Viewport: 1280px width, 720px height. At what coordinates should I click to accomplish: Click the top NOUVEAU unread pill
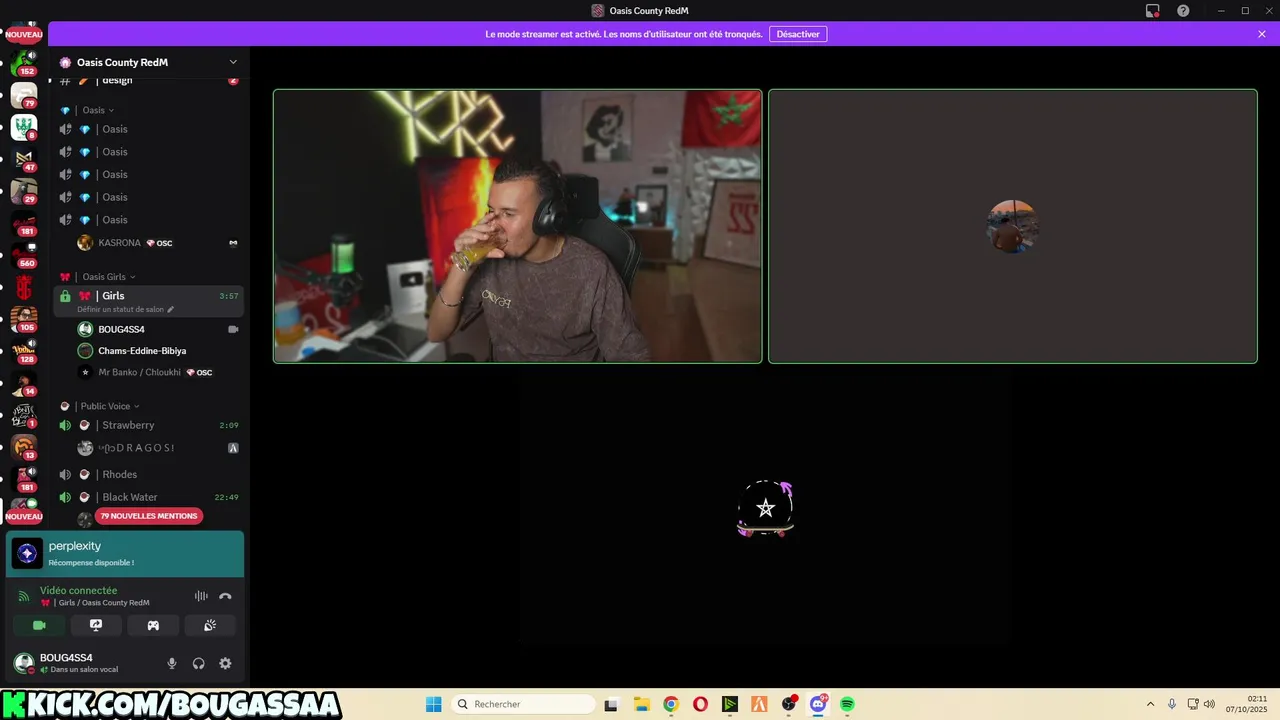tap(24, 34)
